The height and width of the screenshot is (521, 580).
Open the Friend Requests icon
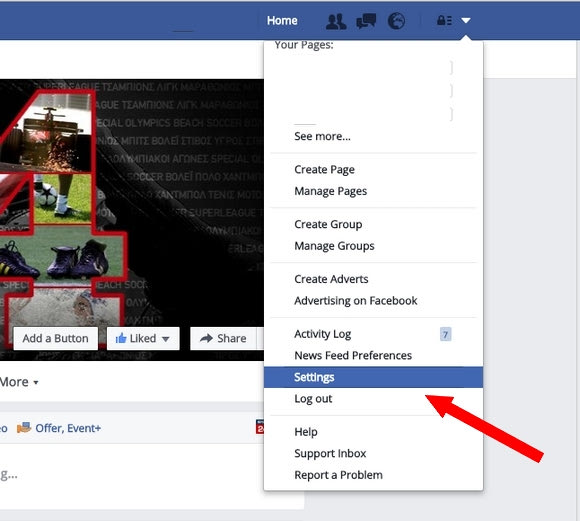(336, 21)
